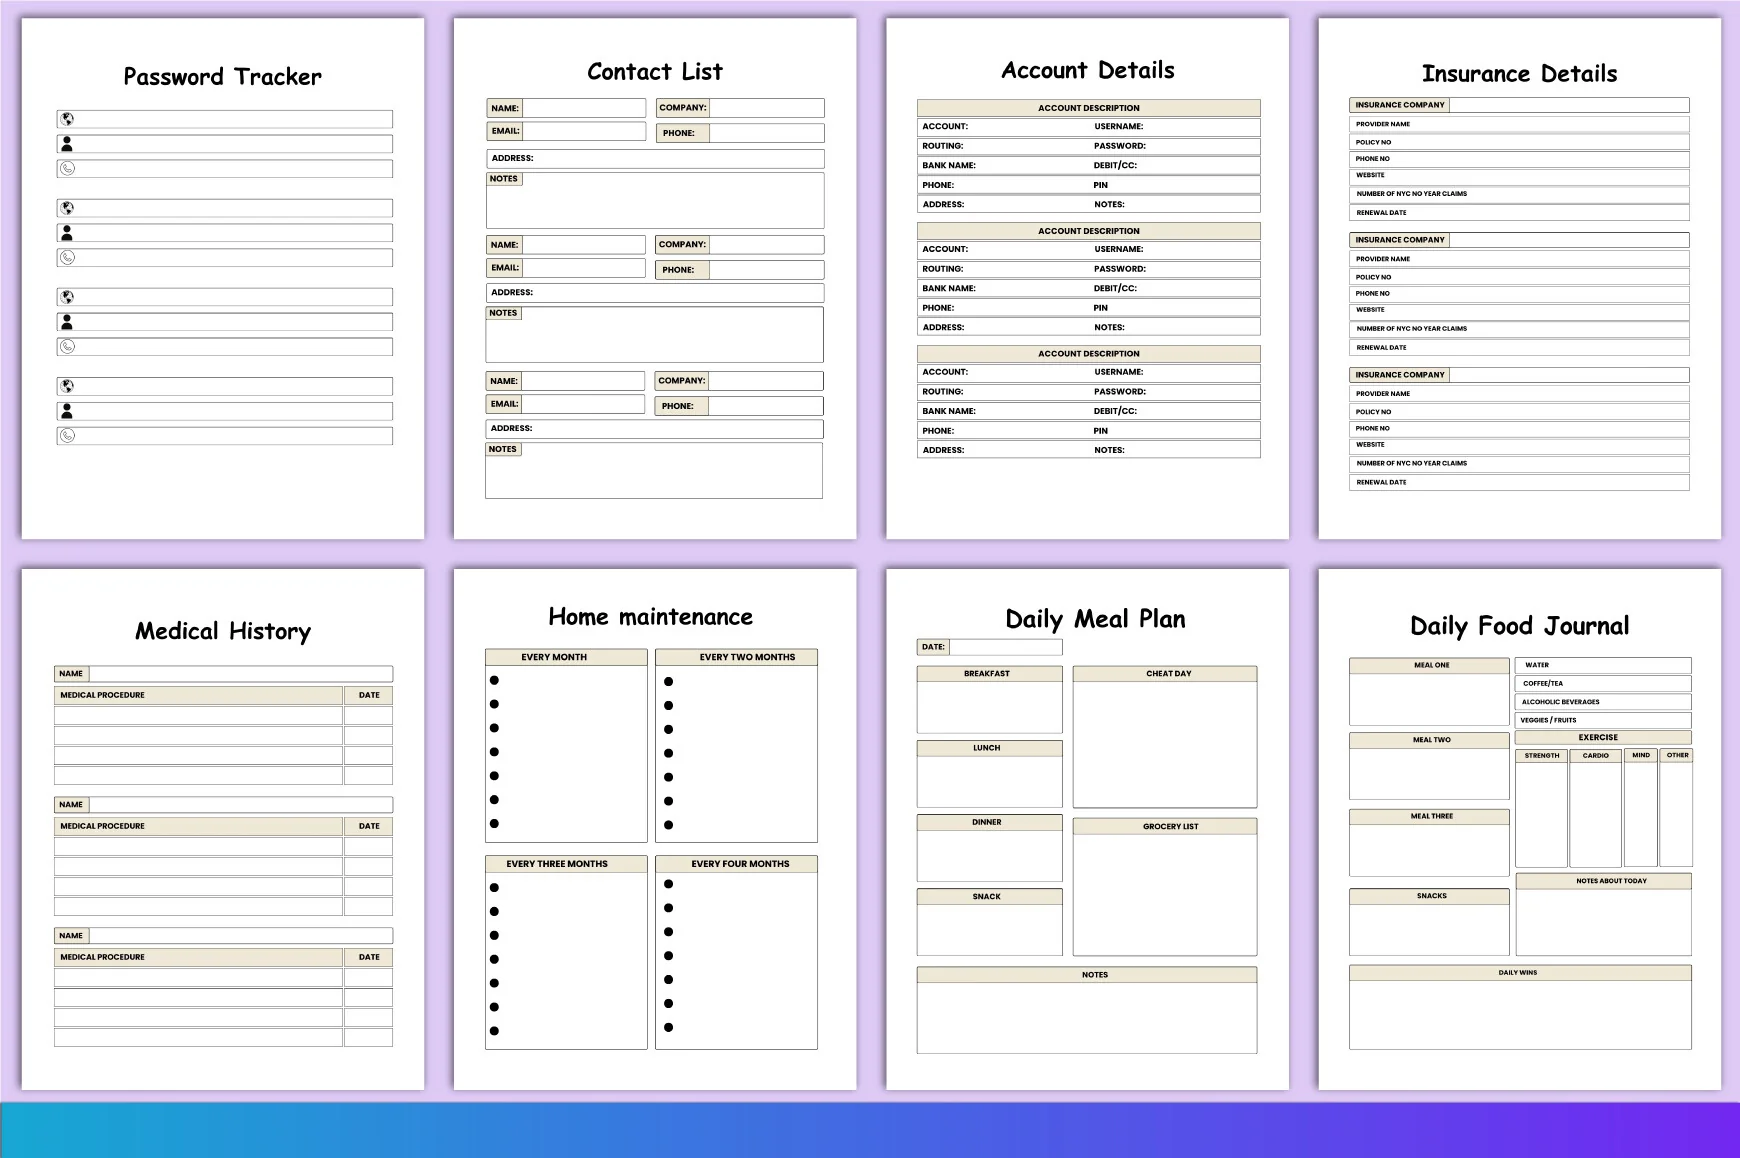The image size is (1740, 1158).
Task: Click the bottommost person icon in Password Tracker
Action: pyautogui.click(x=67, y=411)
